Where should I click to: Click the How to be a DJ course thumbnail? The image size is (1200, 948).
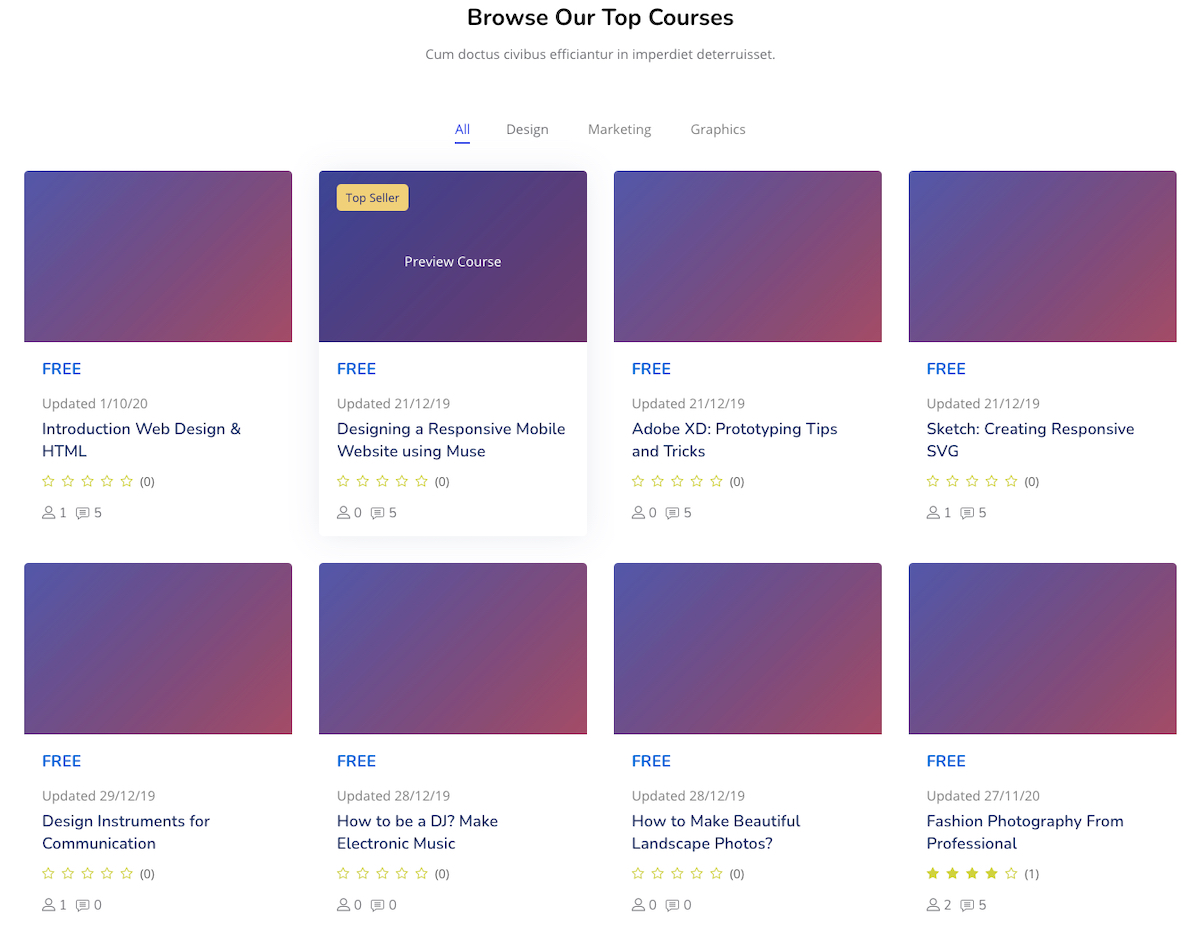(x=452, y=648)
